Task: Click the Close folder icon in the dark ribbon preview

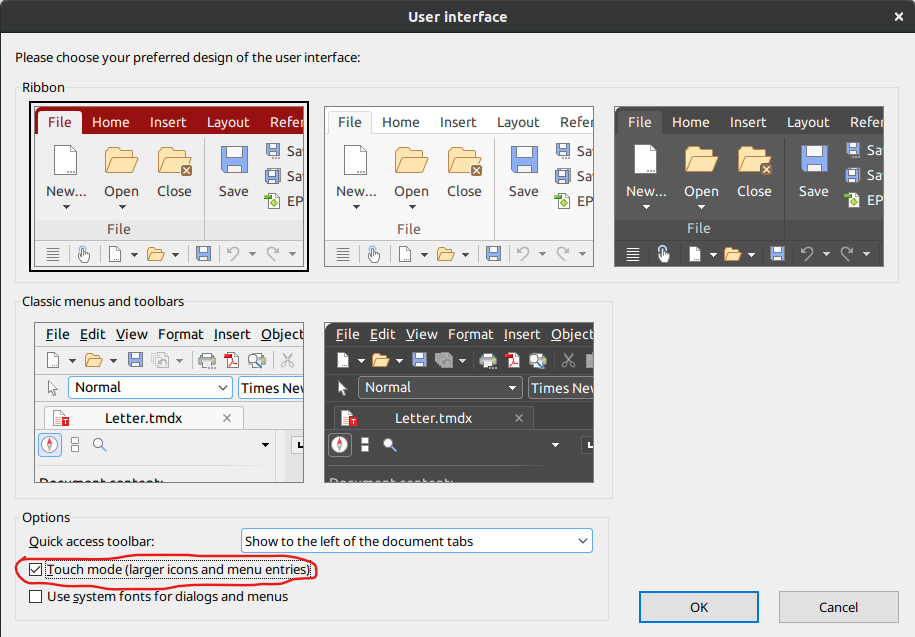Action: (x=754, y=160)
